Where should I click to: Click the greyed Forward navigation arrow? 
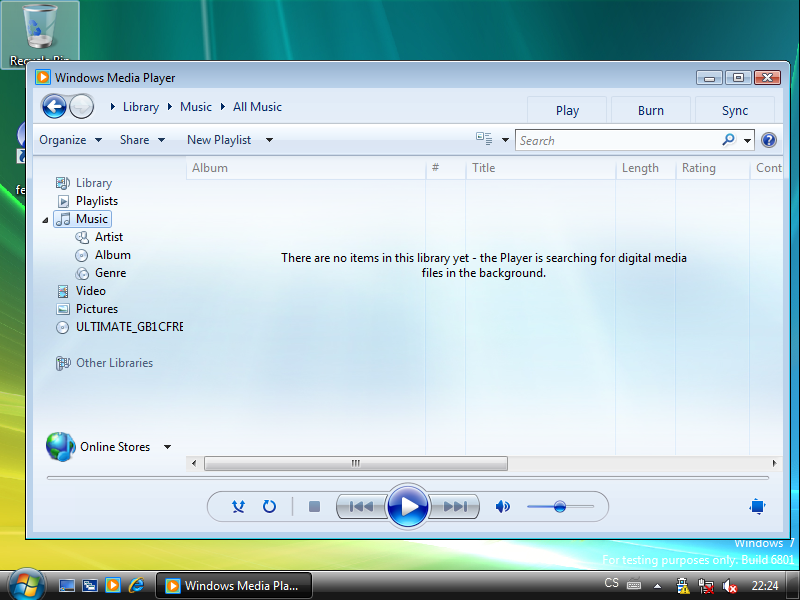(82, 107)
